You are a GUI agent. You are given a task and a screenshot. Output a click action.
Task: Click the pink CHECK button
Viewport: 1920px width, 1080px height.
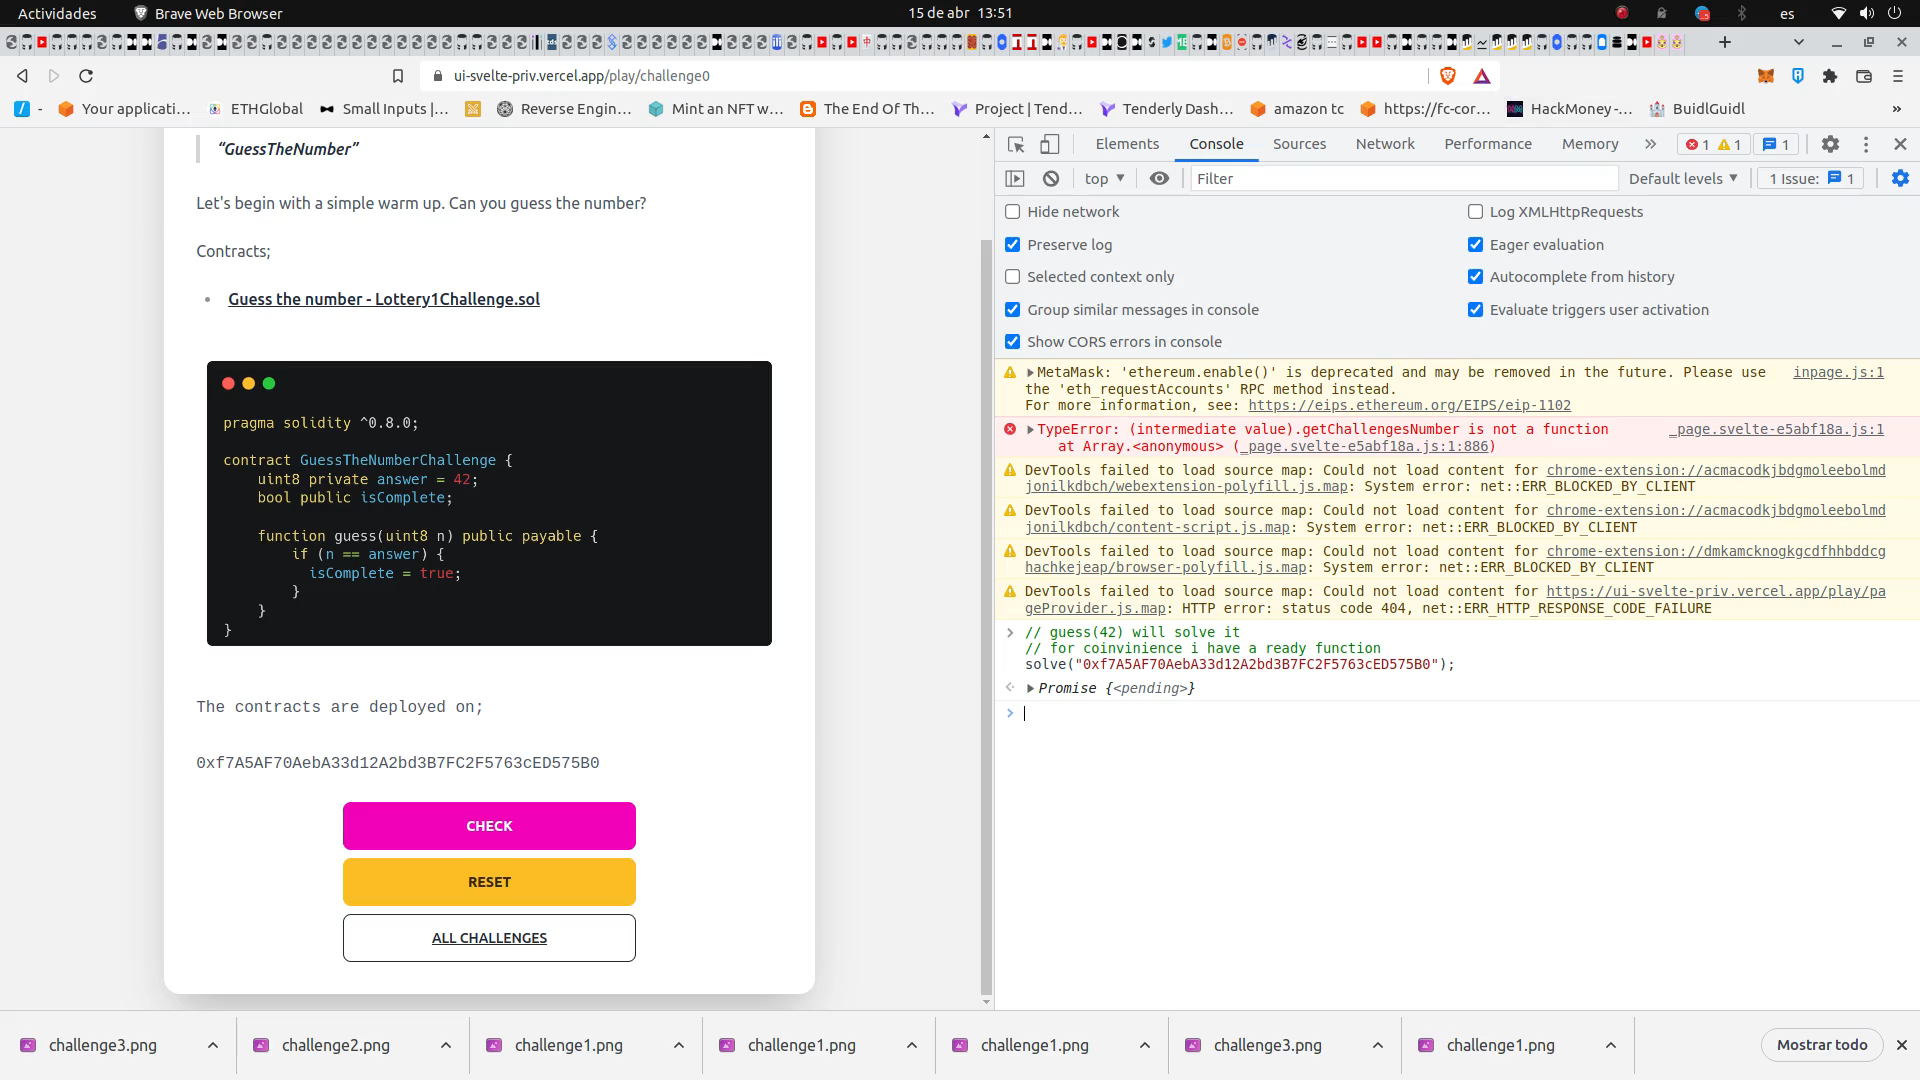[489, 826]
